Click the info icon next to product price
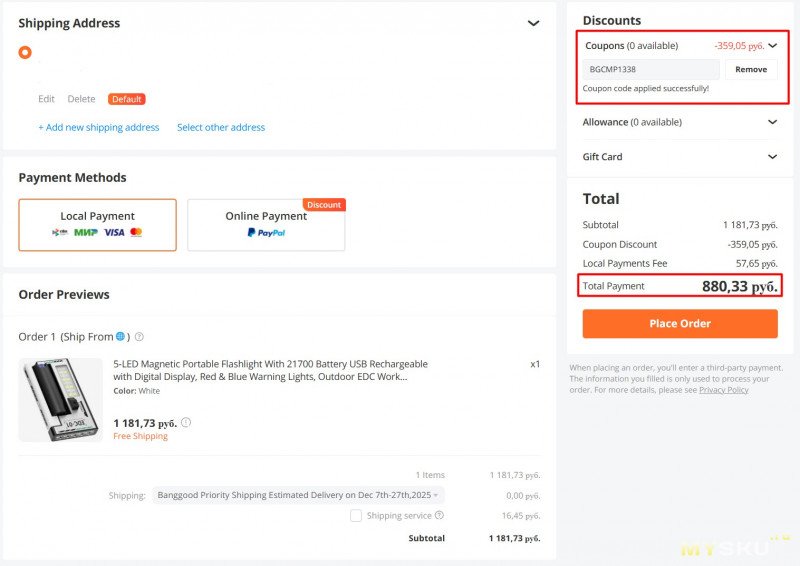Viewport: 800px width, 566px height. tap(186, 423)
